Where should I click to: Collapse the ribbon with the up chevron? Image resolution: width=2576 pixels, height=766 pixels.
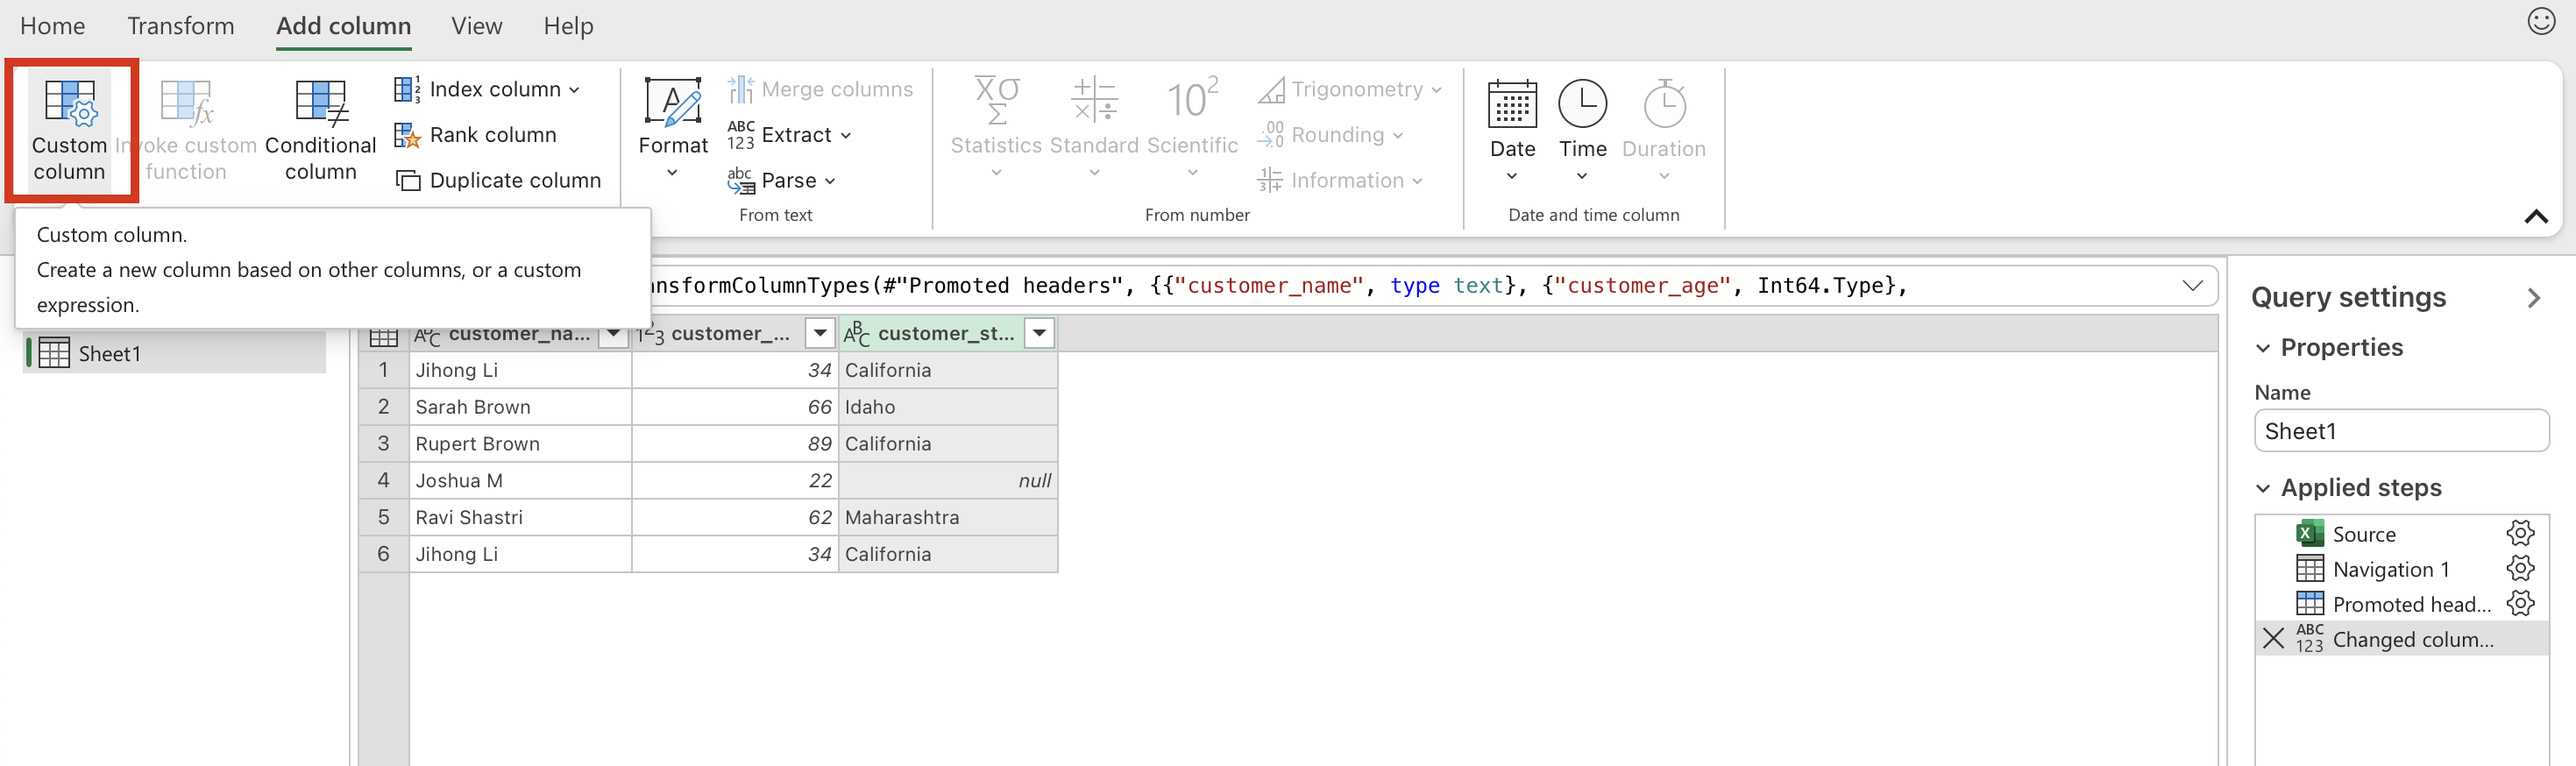[x=2535, y=216]
